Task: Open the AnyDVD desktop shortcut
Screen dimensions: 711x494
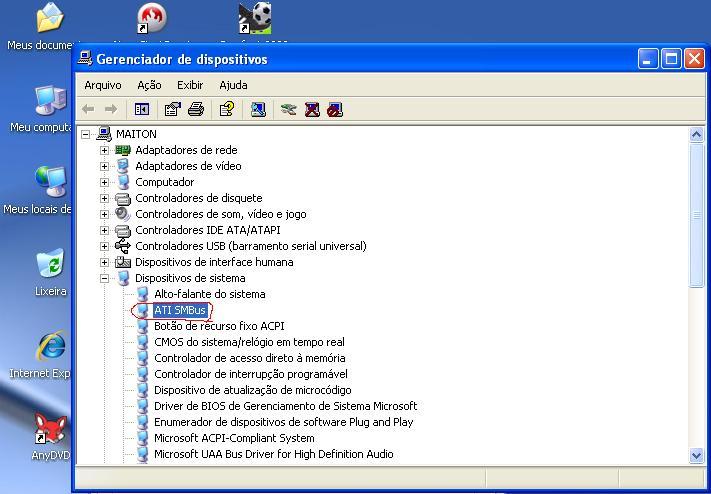Action: [50, 433]
